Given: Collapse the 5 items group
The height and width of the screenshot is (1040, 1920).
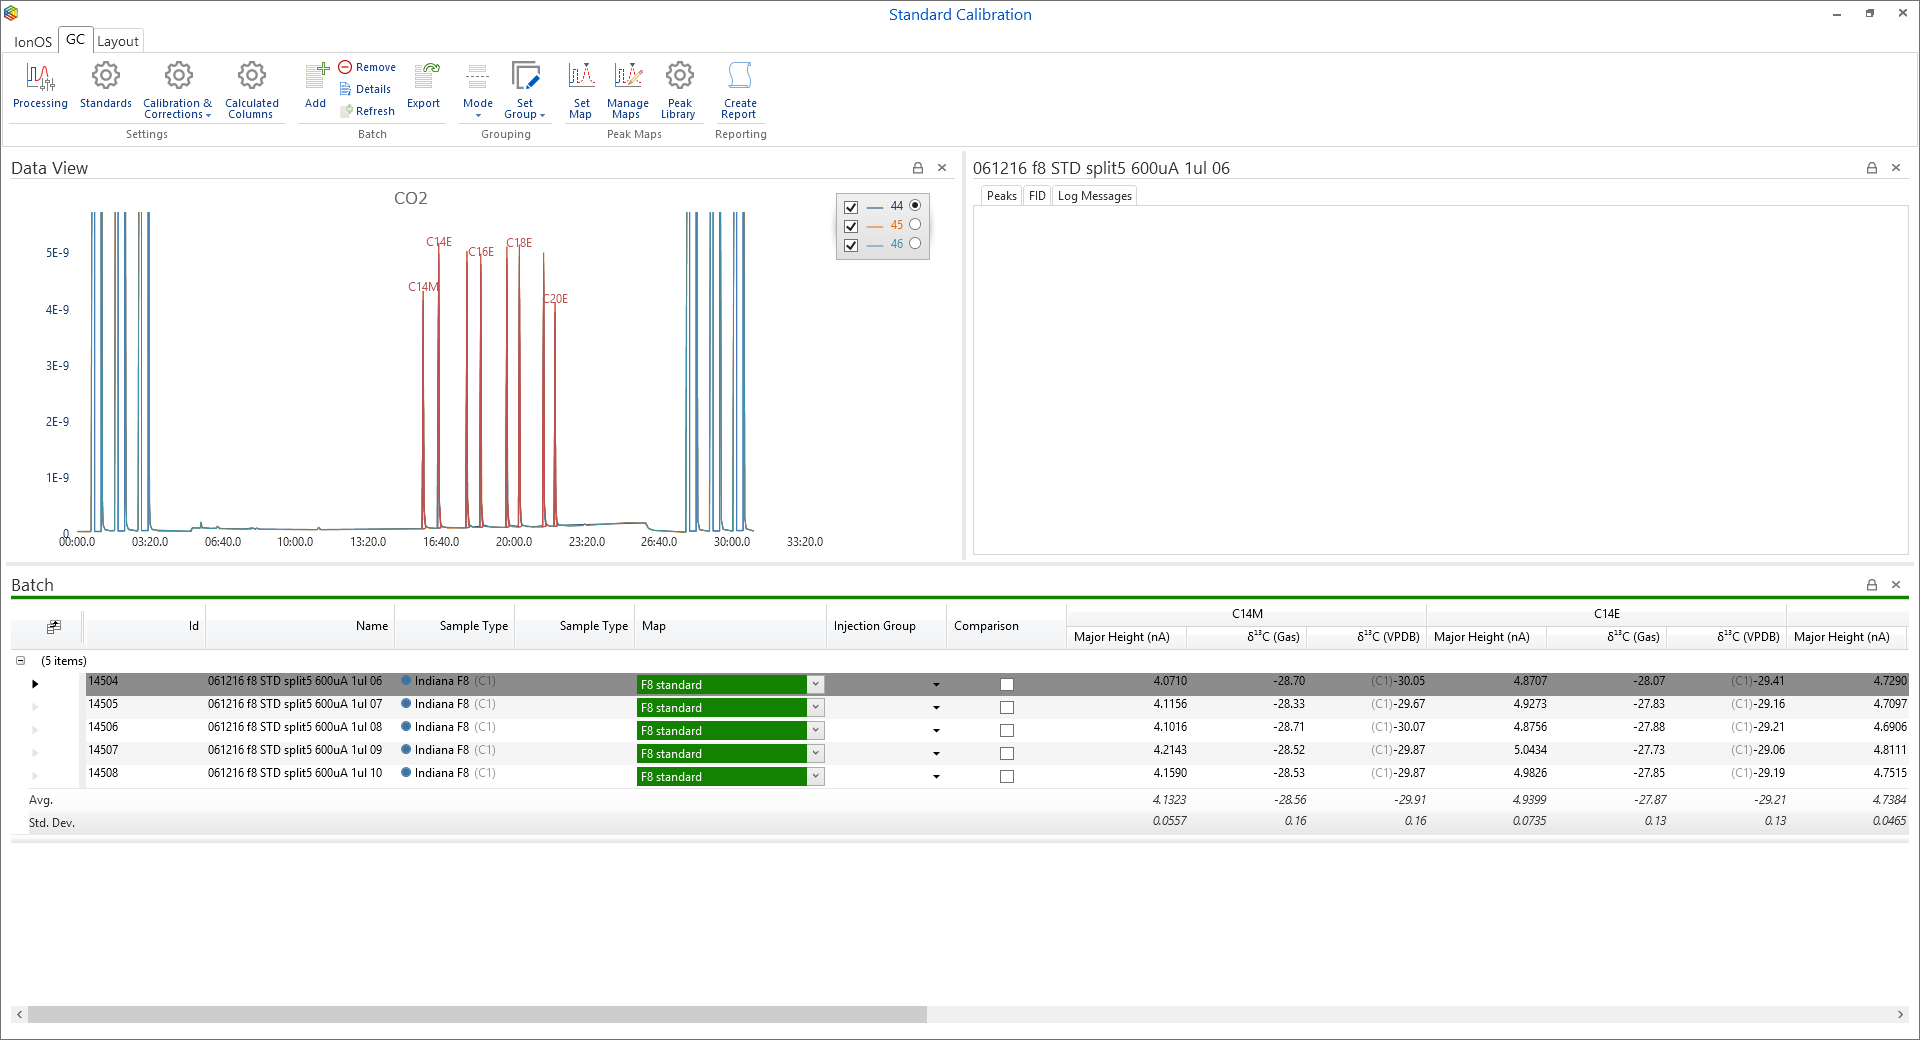Looking at the screenshot, I should (x=20, y=661).
